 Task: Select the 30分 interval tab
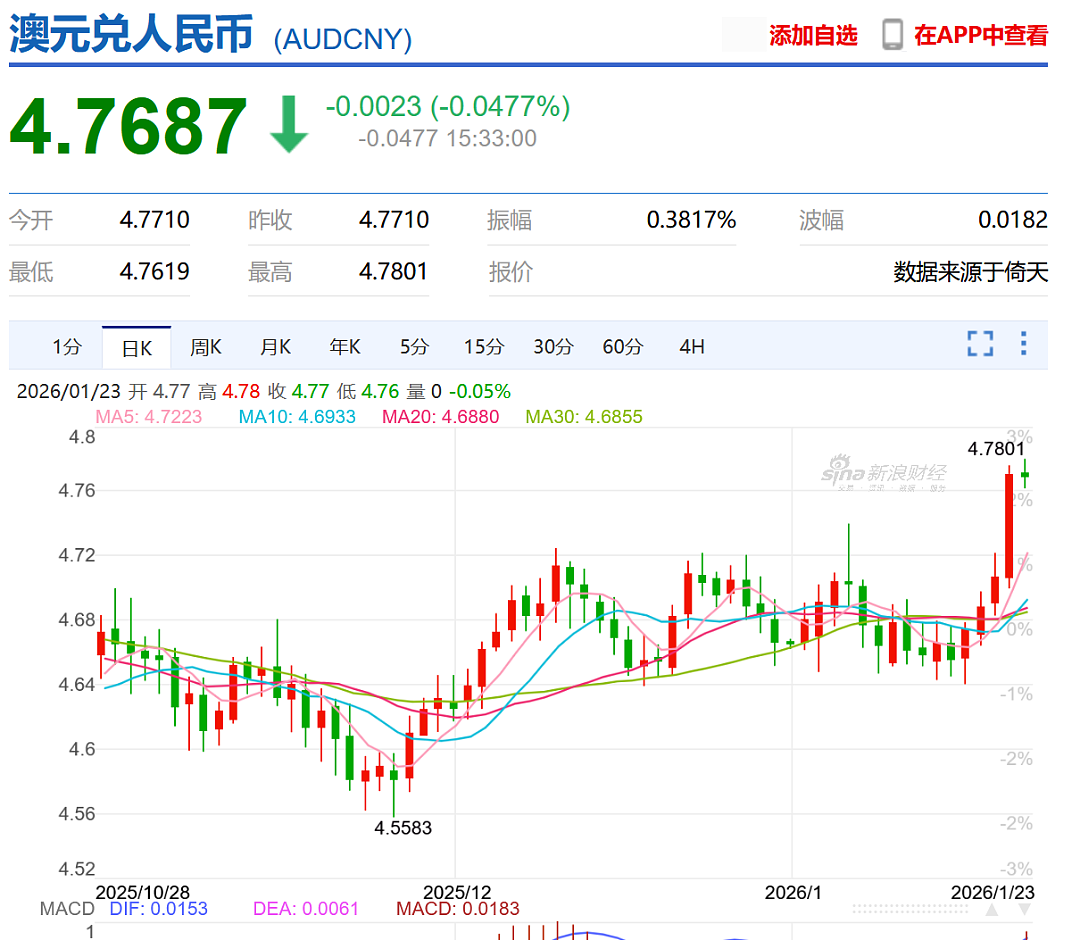tap(554, 346)
